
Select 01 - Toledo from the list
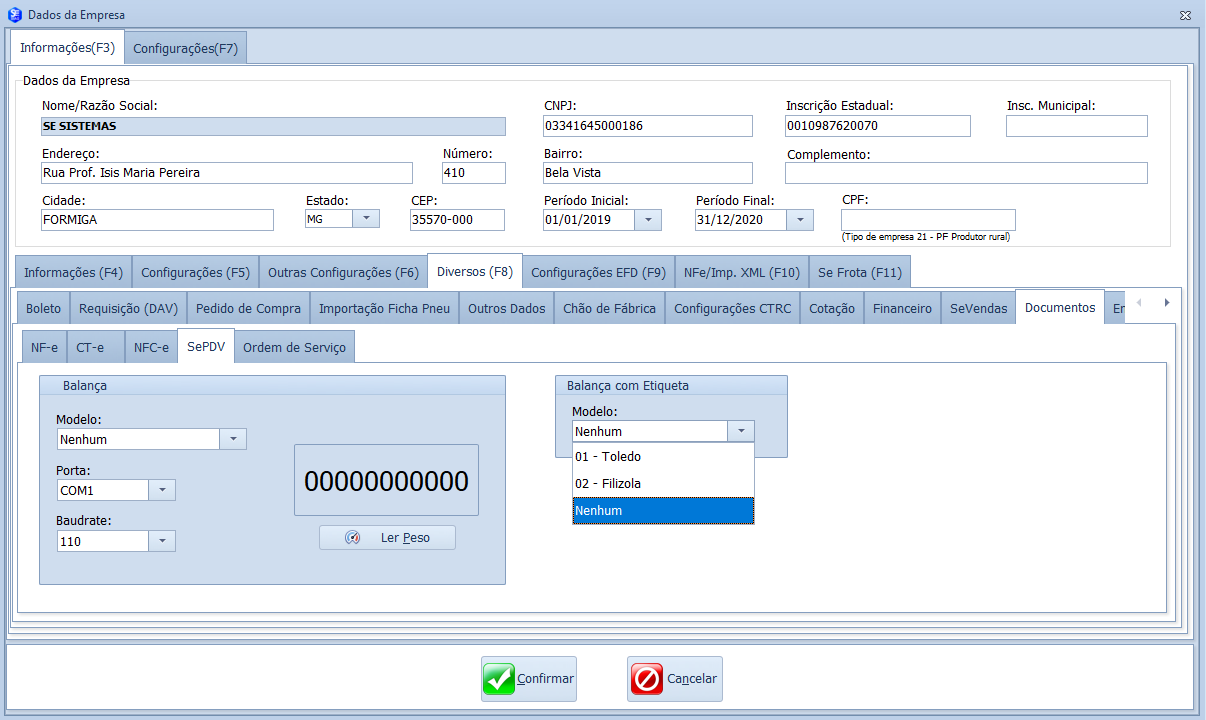(663, 457)
